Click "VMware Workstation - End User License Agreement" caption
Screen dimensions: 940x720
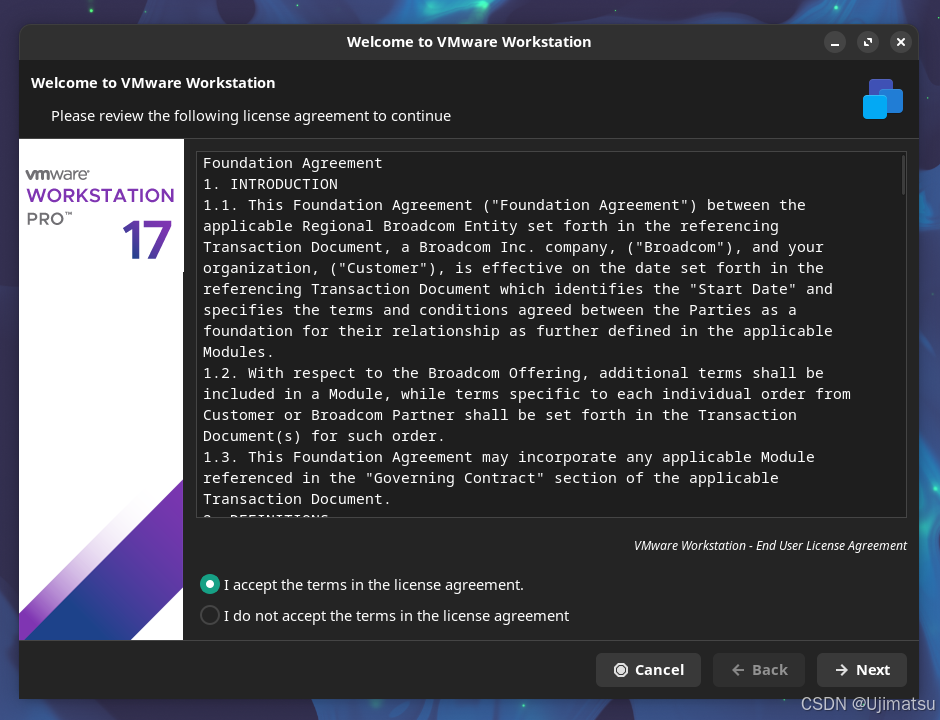(770, 546)
